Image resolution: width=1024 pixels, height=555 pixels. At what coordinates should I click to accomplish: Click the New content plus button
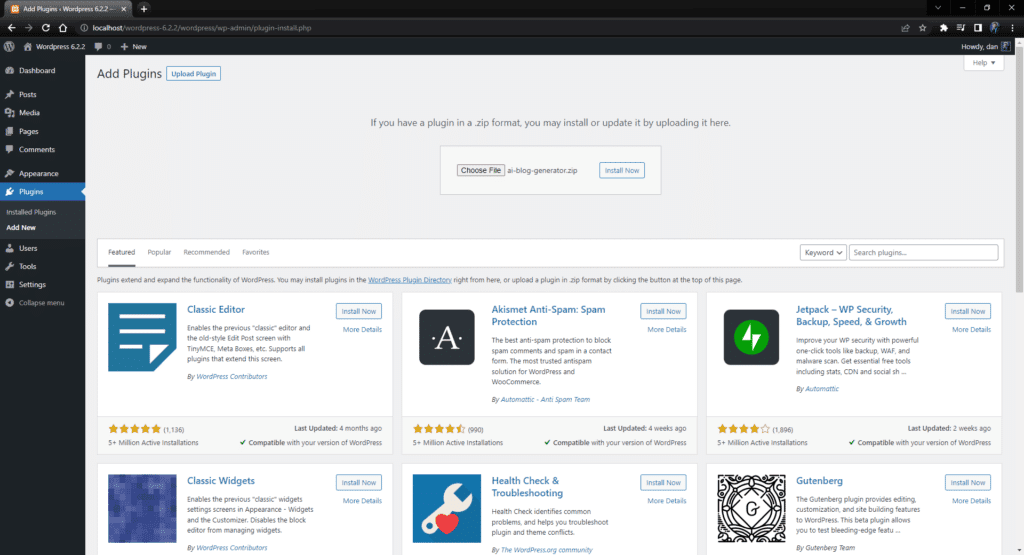pos(133,46)
